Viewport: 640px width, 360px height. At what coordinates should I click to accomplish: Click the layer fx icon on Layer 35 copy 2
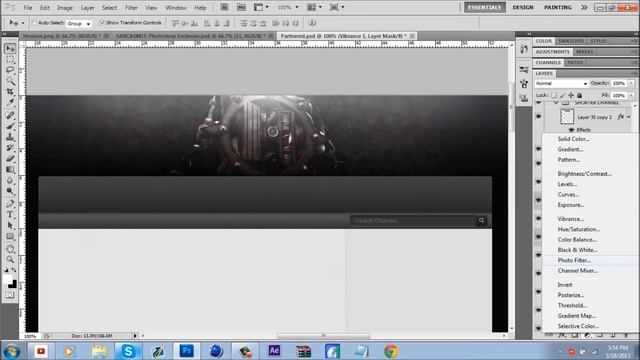620,117
